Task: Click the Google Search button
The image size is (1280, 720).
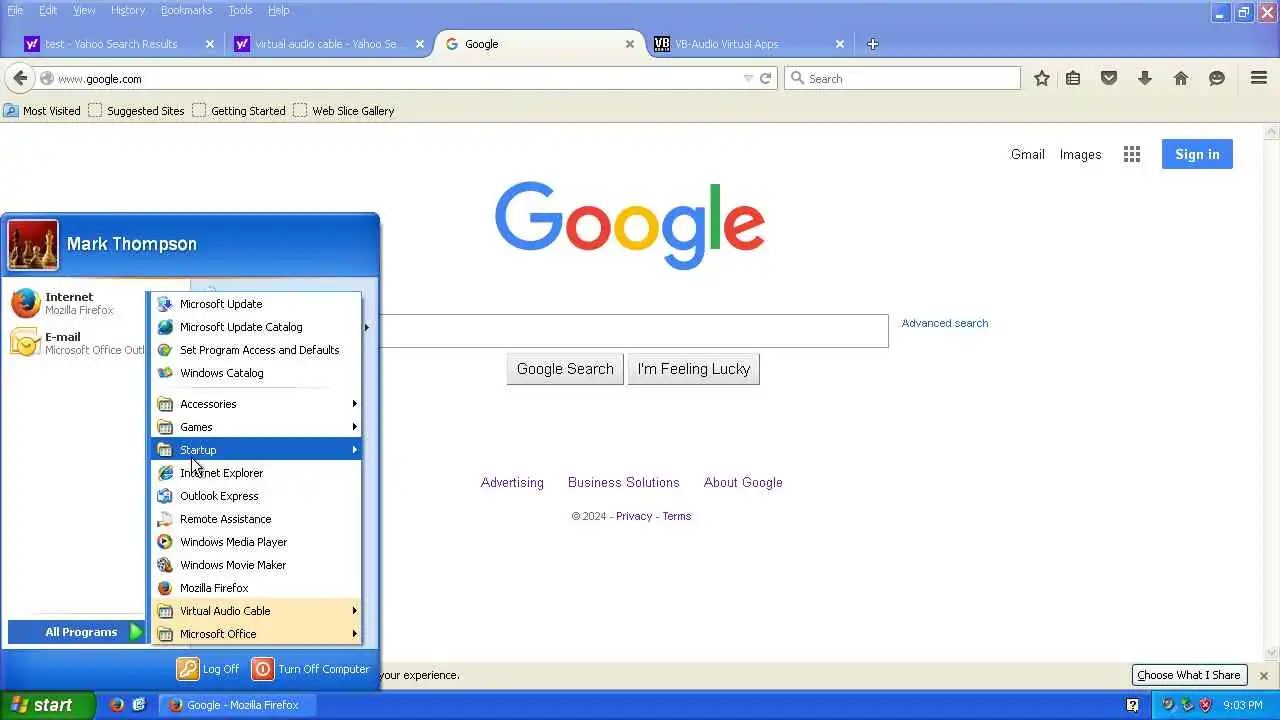Action: (565, 369)
